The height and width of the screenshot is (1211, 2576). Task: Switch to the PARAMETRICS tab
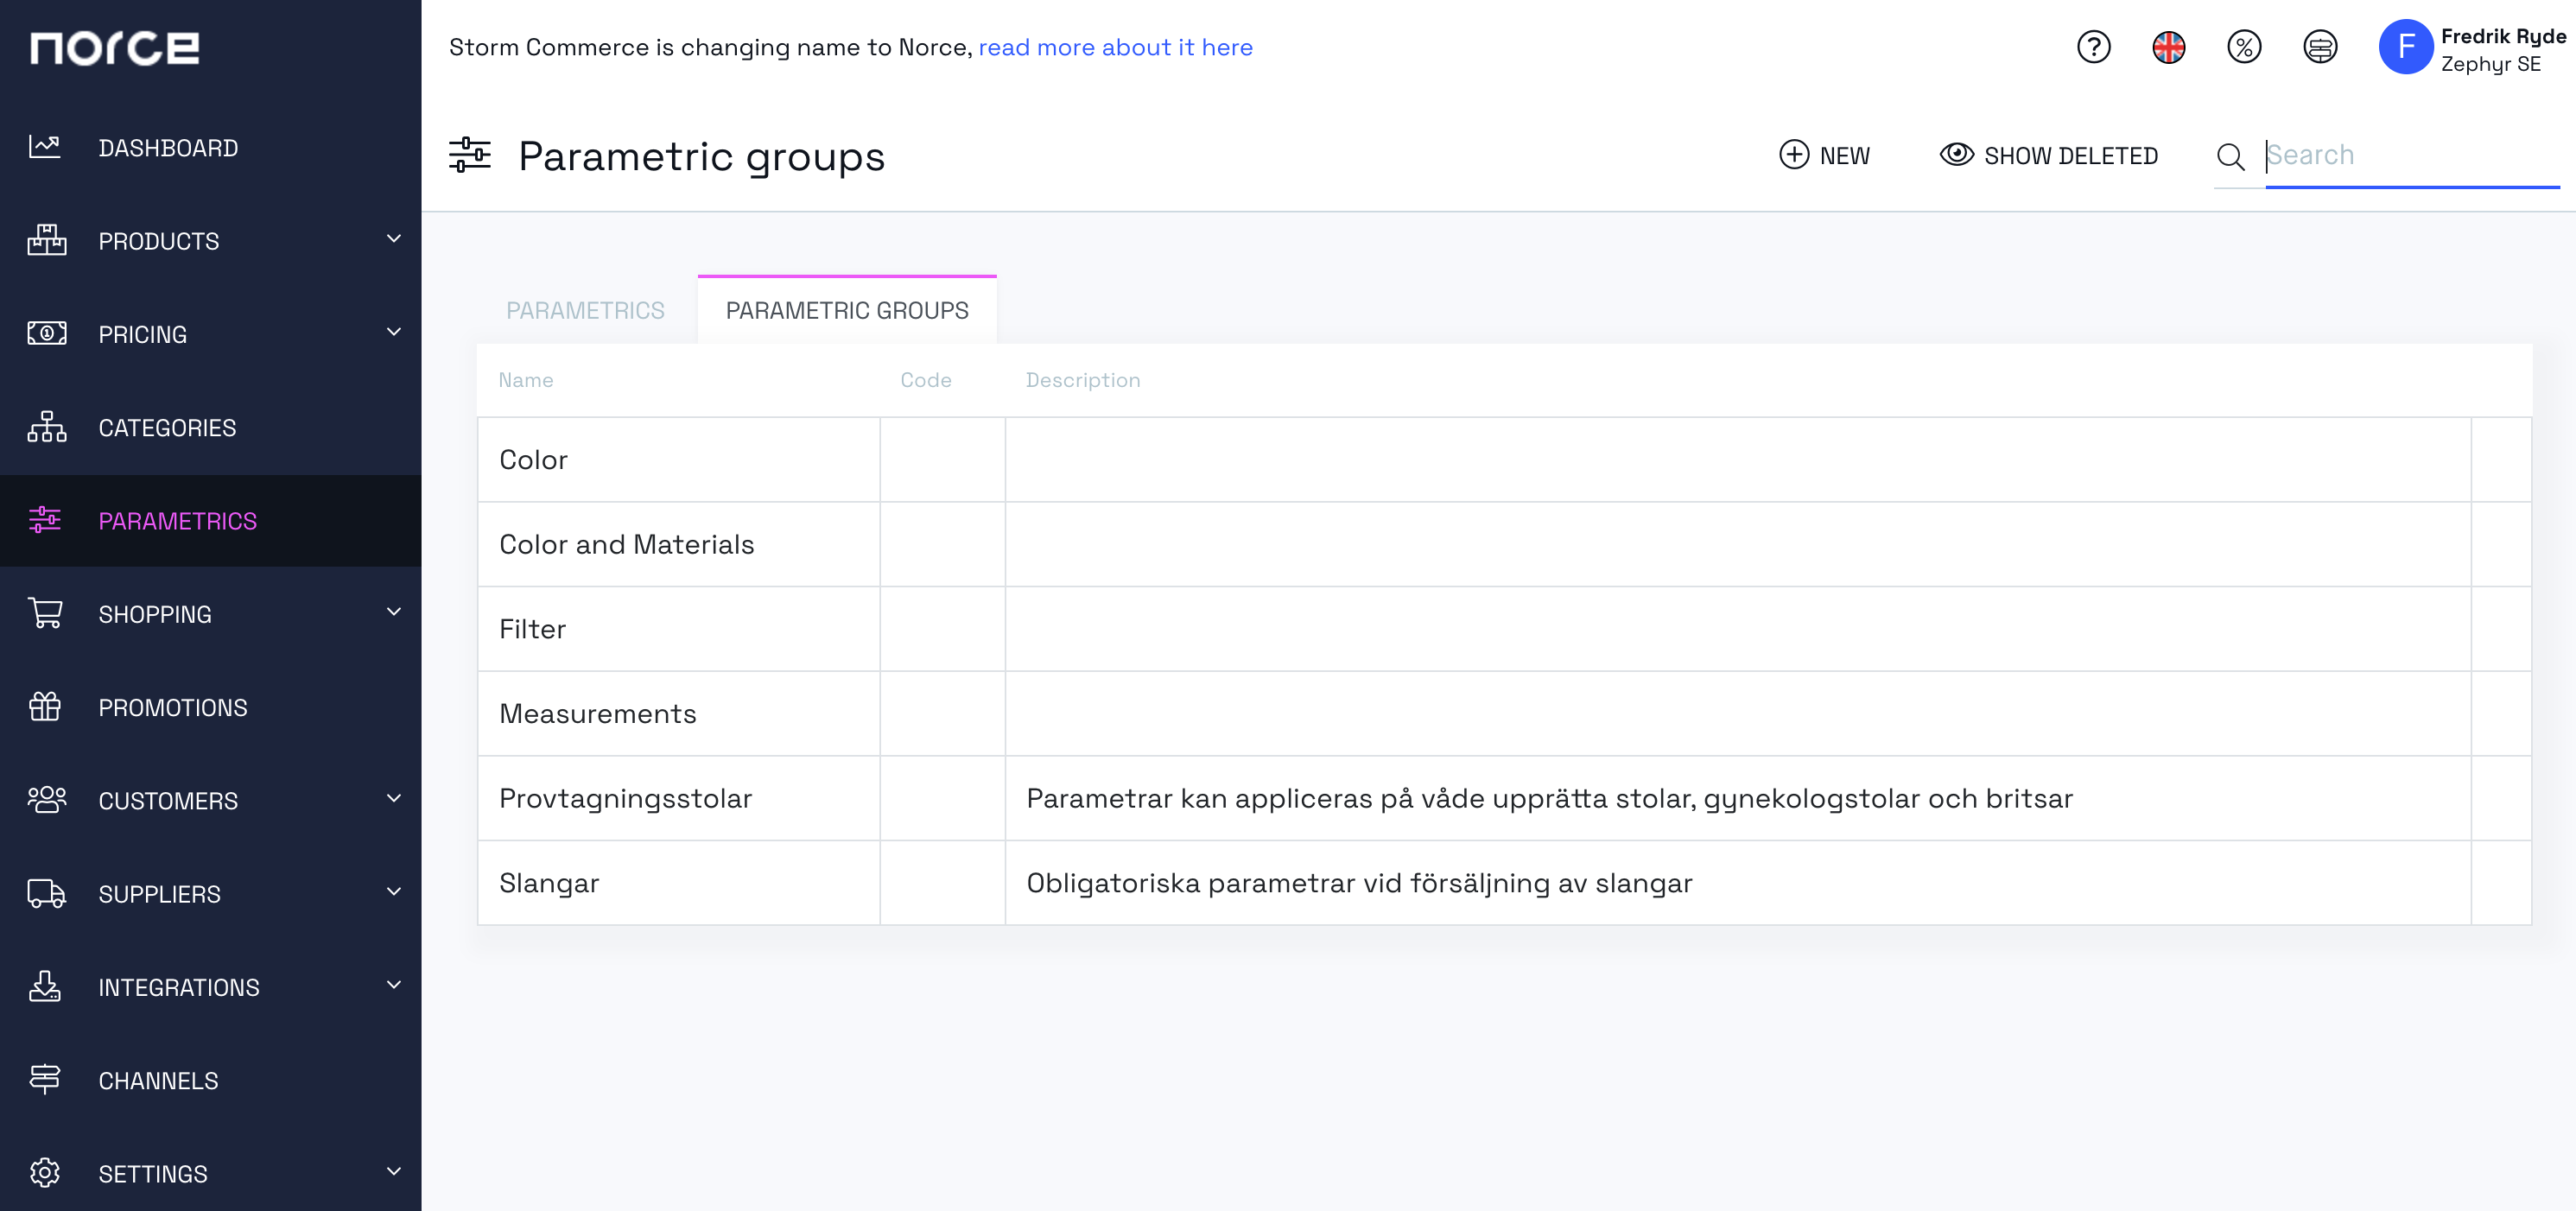[x=587, y=309]
